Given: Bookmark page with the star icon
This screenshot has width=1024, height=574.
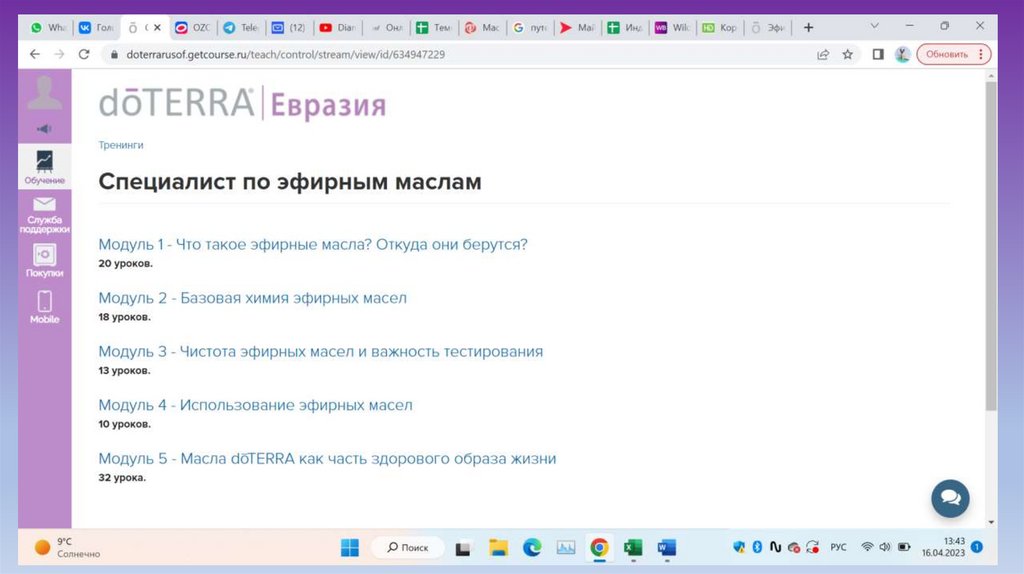Looking at the screenshot, I should (x=848, y=54).
